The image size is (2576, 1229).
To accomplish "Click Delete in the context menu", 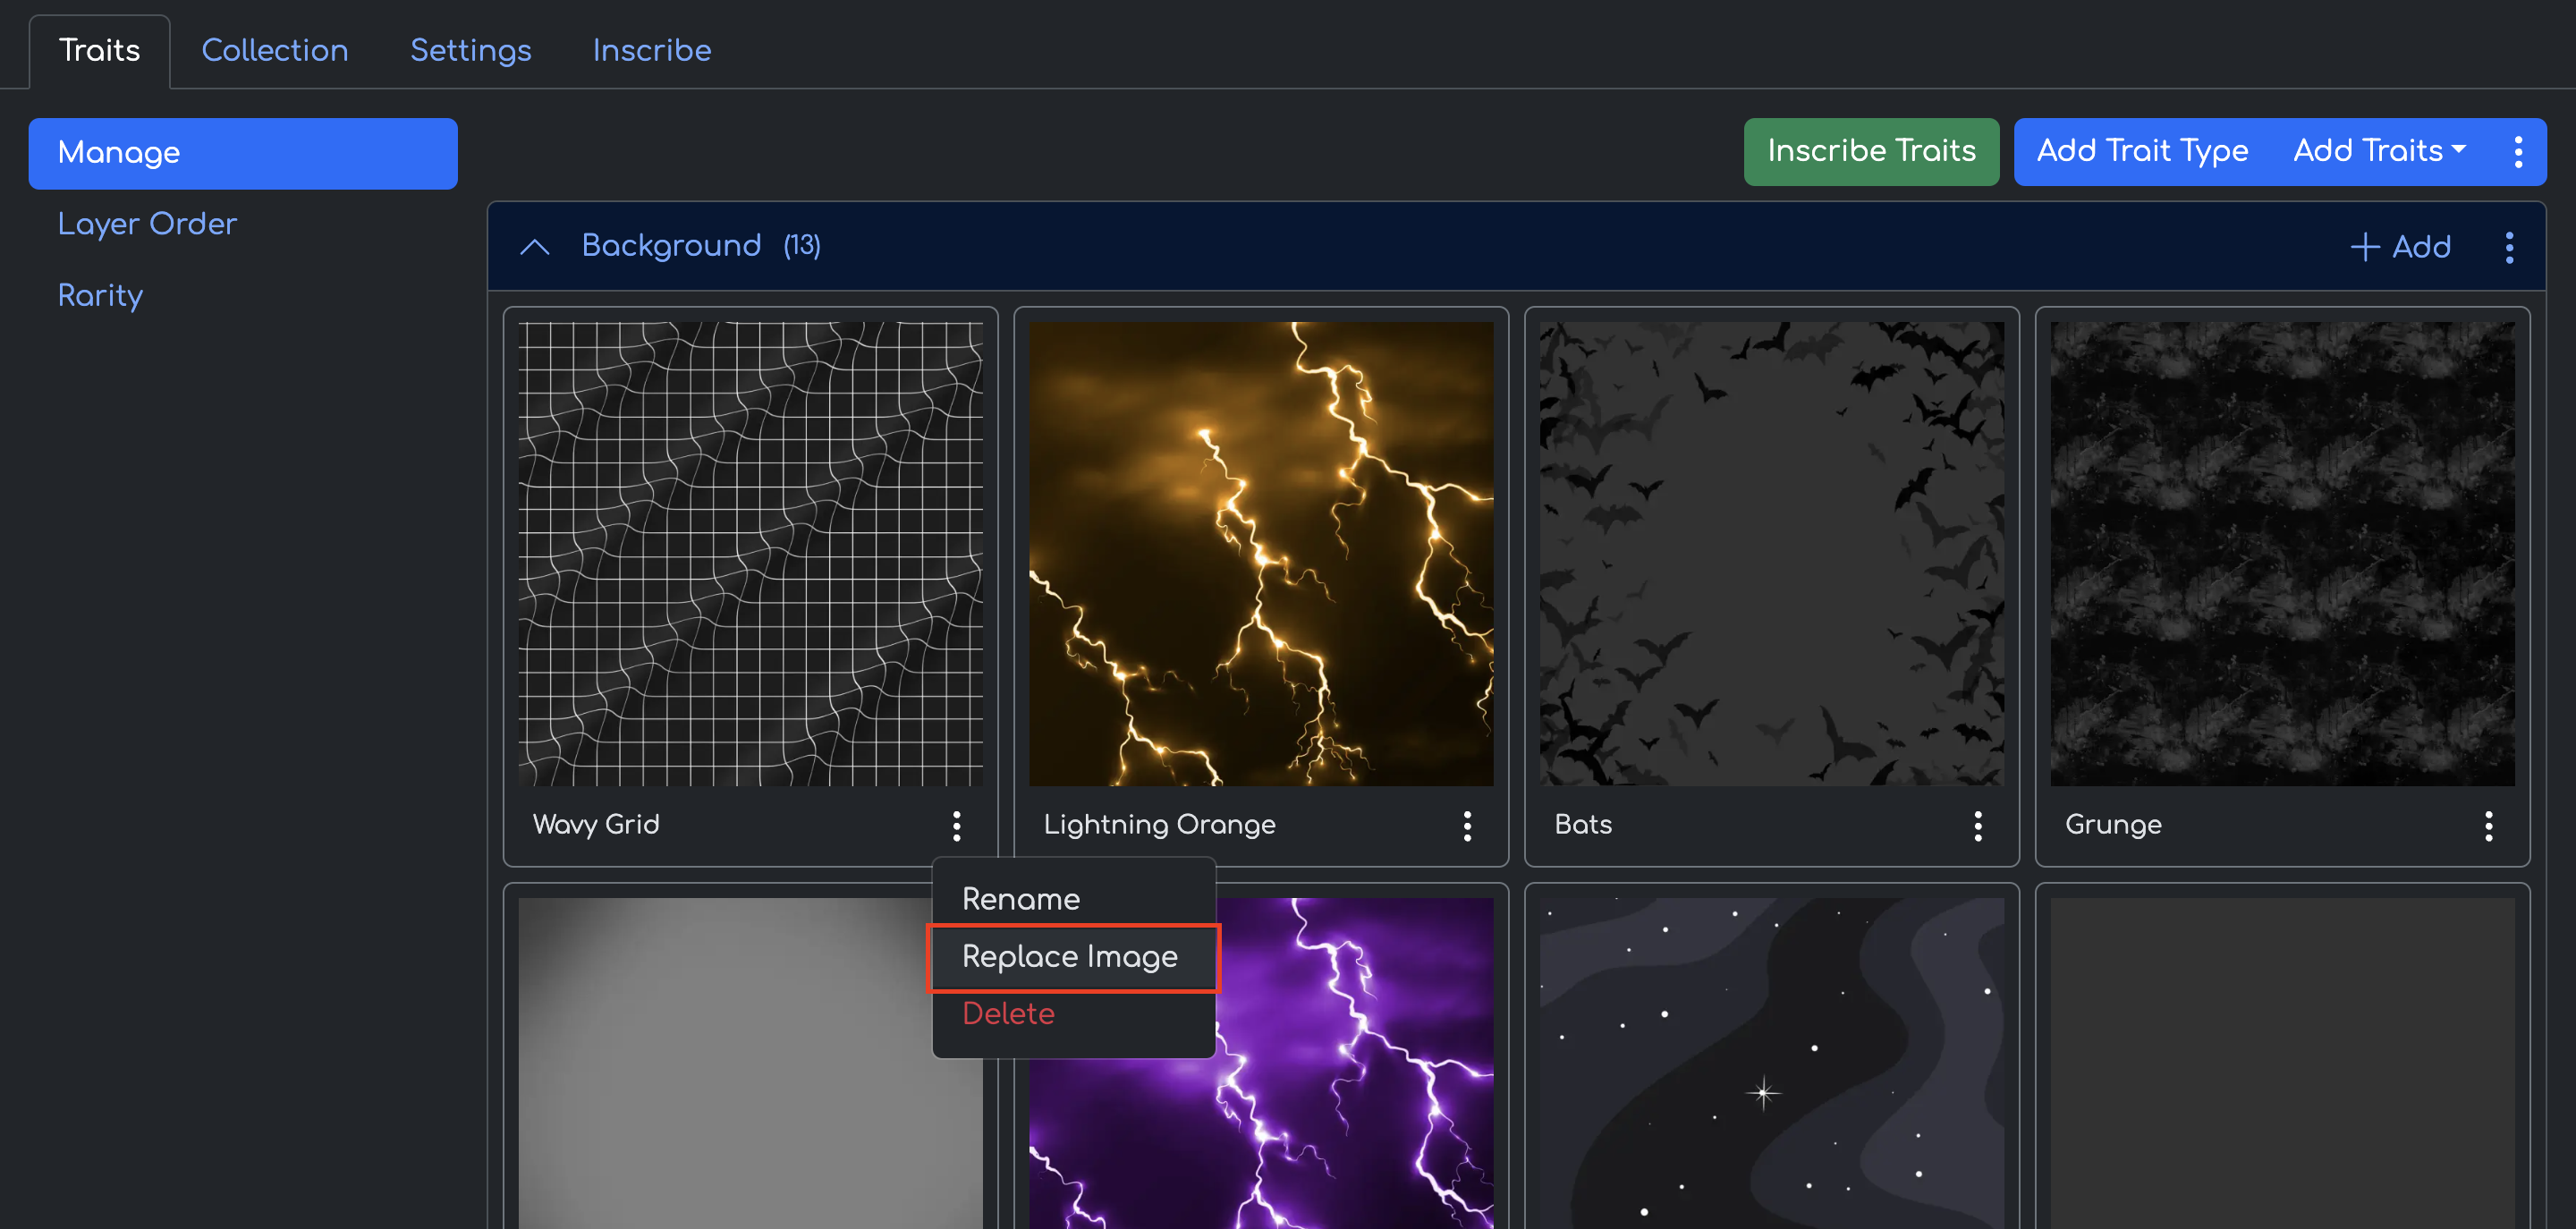I will tap(1008, 1013).
